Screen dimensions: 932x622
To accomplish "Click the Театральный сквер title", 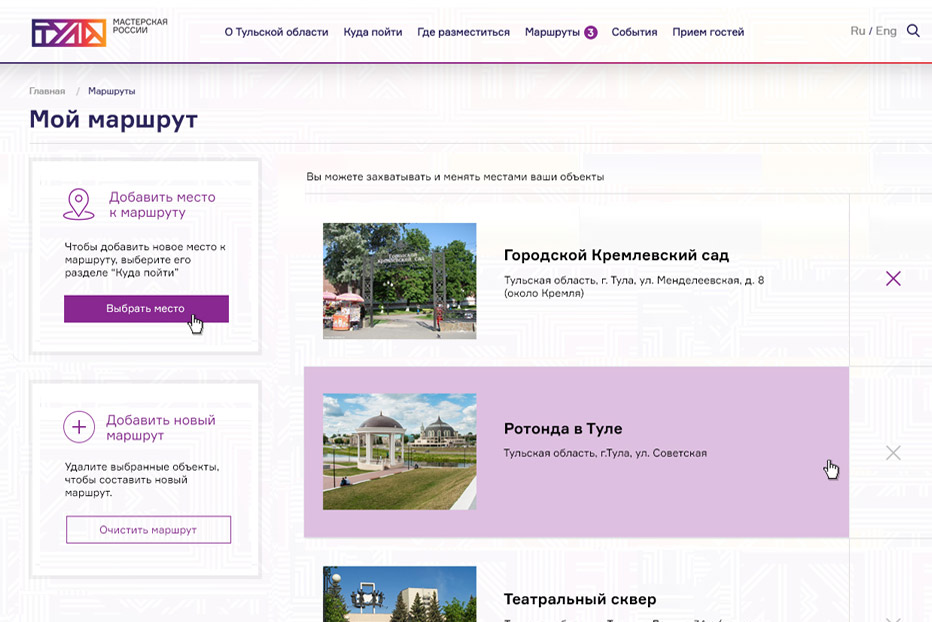I will tap(580, 599).
